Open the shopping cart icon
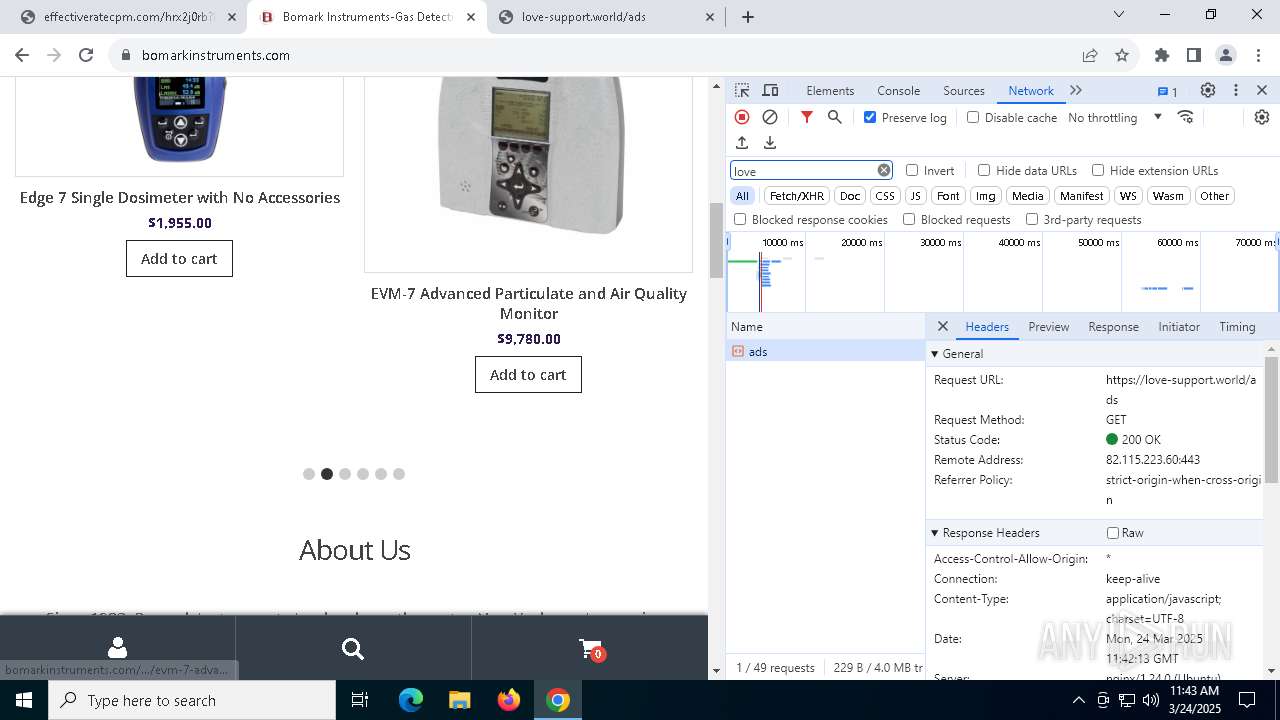1280x720 pixels. (591, 649)
